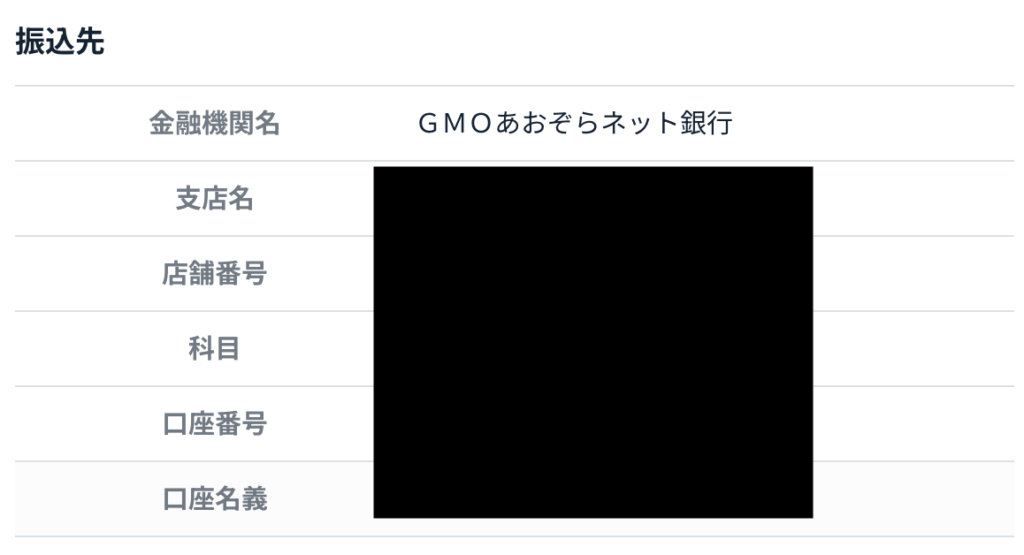Select the 支店名 row label
The width and height of the screenshot is (1024, 555).
coord(214,199)
